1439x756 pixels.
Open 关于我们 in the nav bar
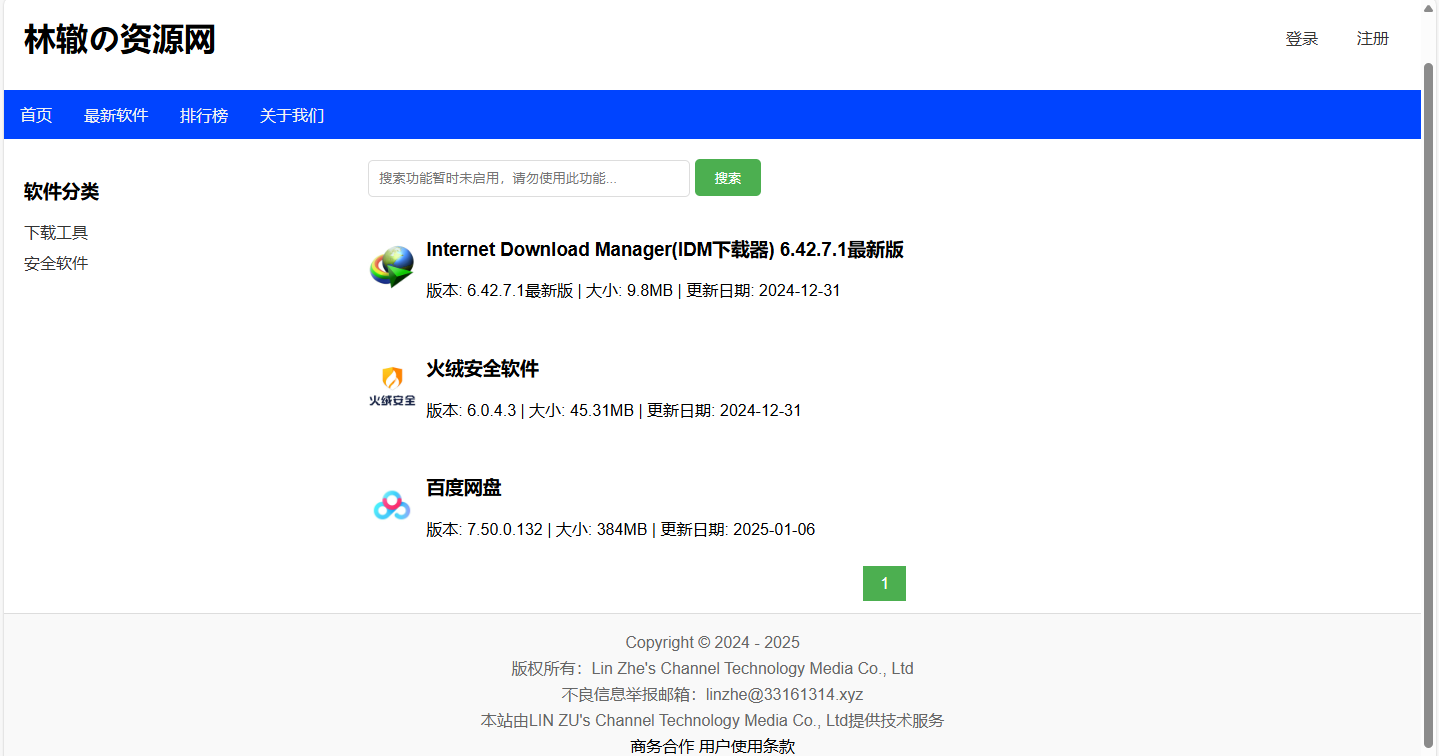pos(292,115)
